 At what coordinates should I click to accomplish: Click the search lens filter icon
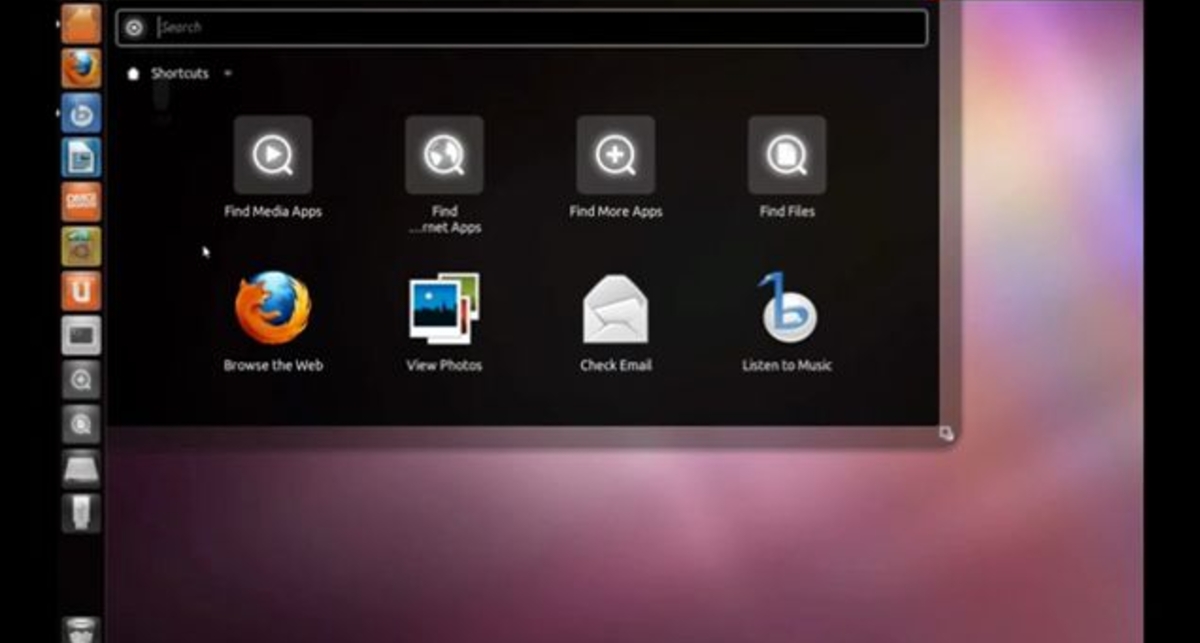click(x=133, y=26)
